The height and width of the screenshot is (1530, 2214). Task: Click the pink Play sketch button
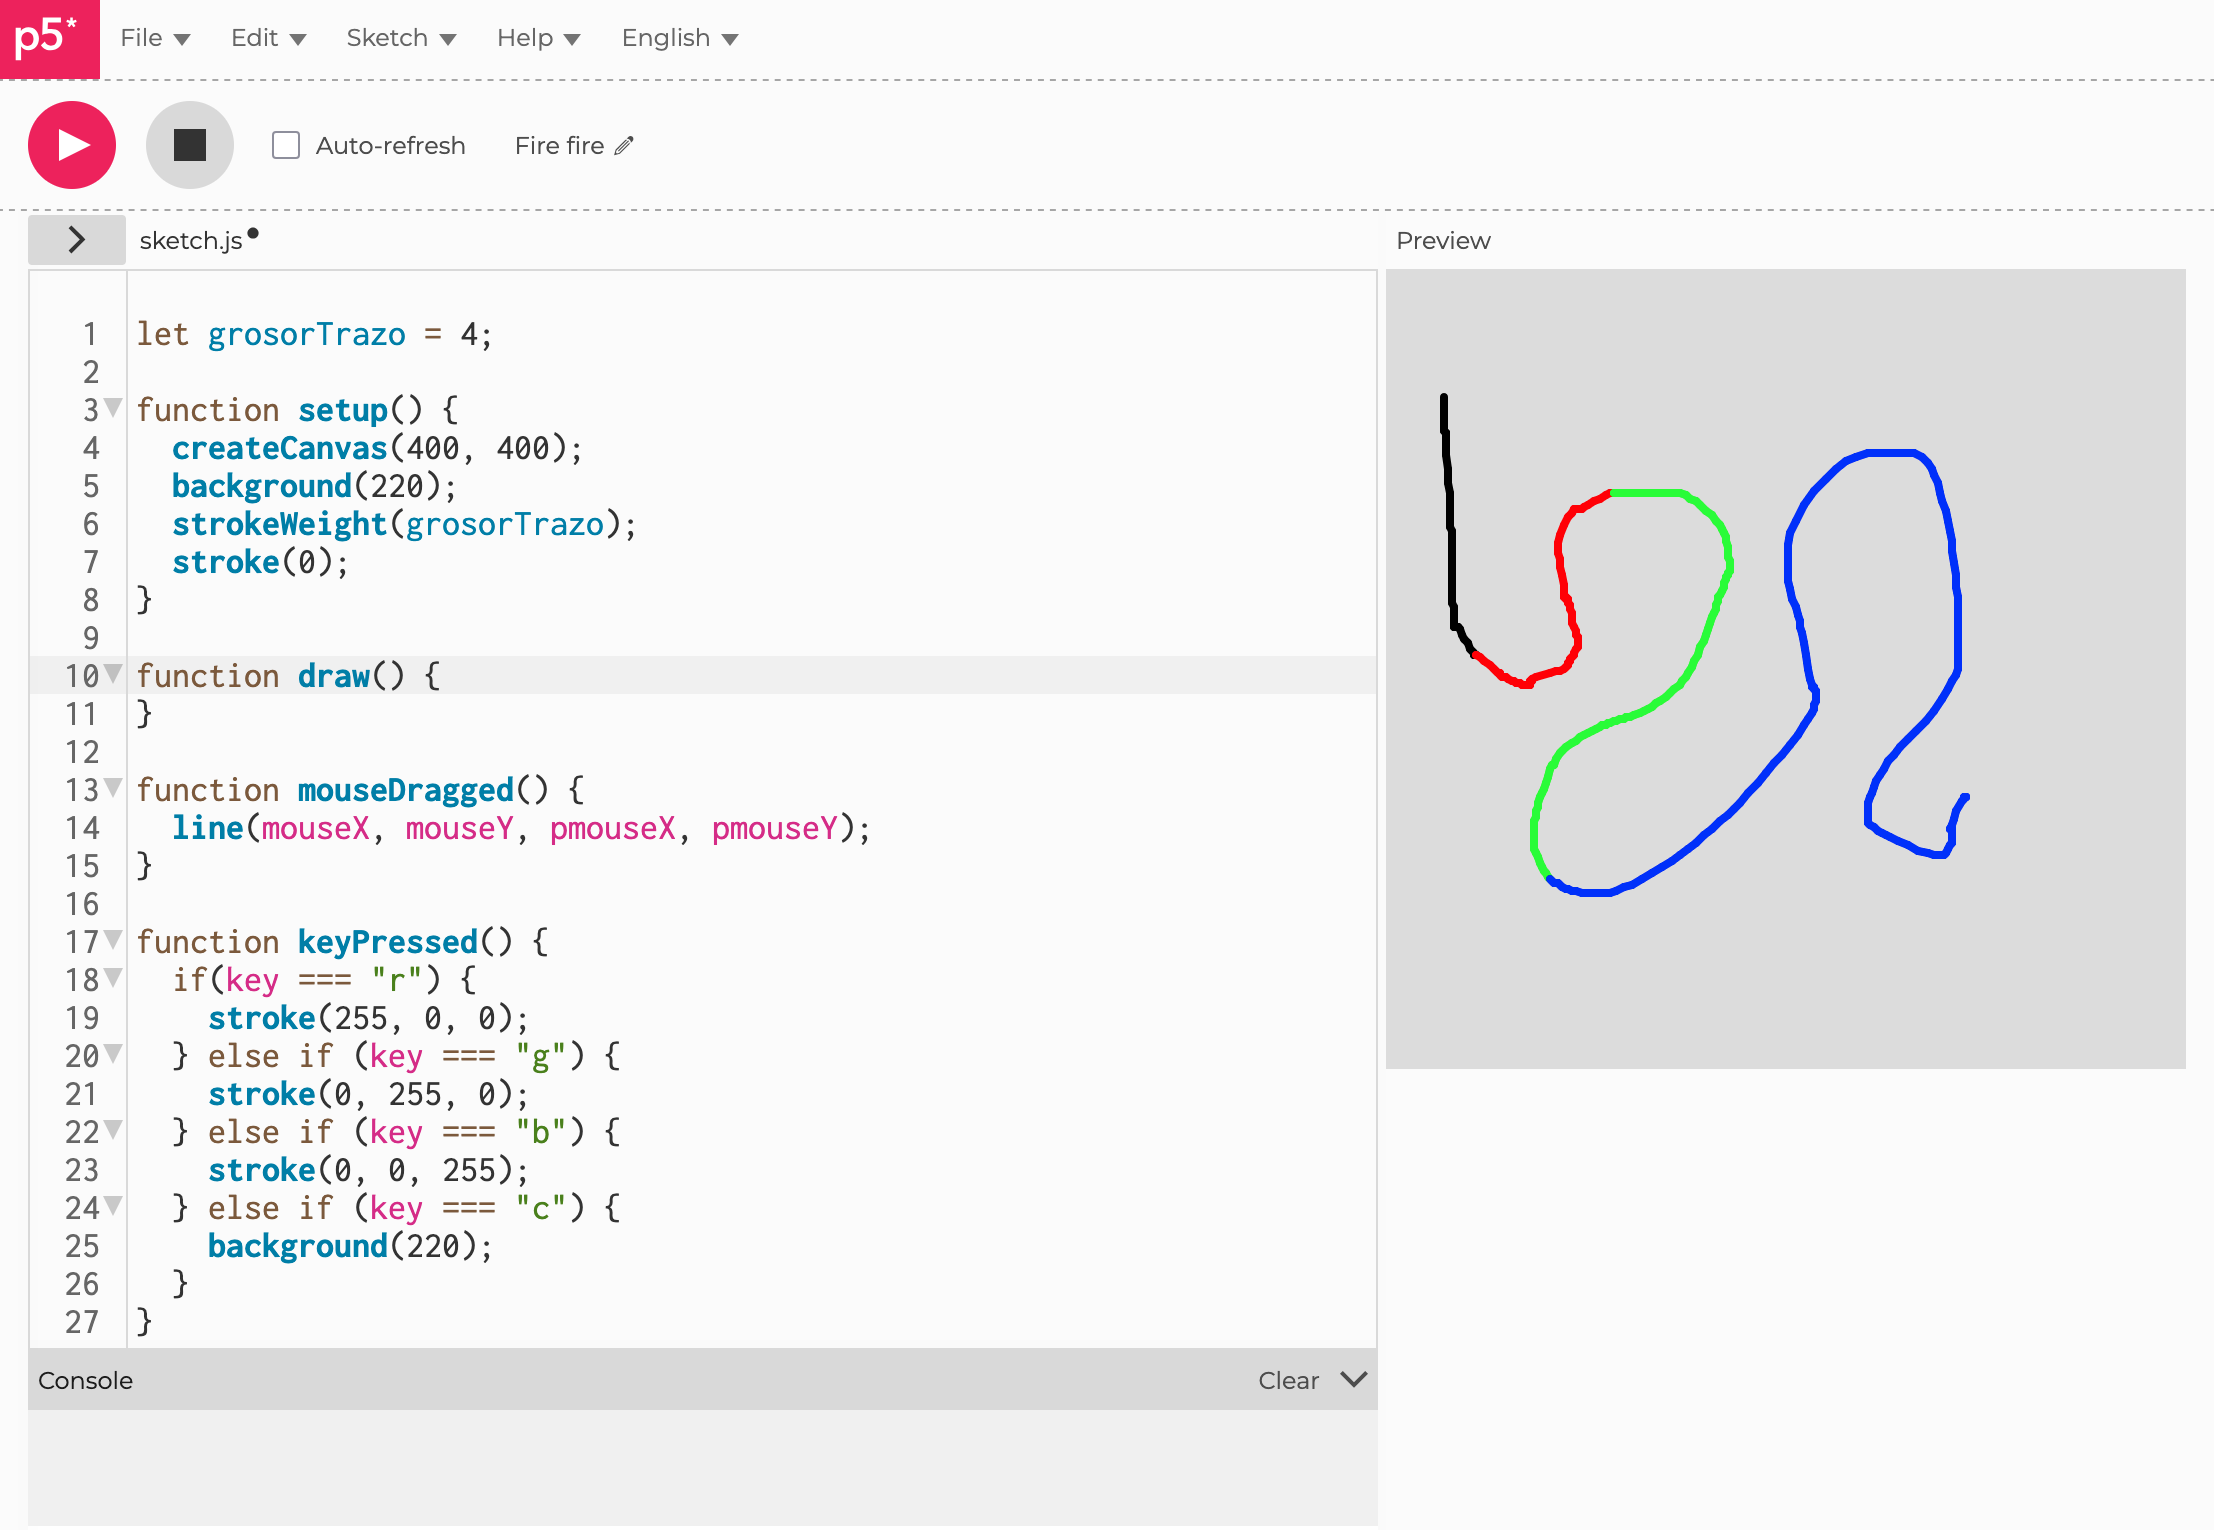tap(72, 145)
